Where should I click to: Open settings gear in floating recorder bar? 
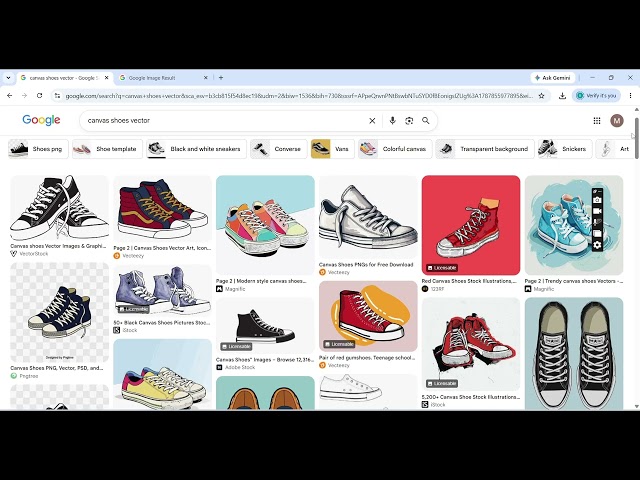point(597,245)
